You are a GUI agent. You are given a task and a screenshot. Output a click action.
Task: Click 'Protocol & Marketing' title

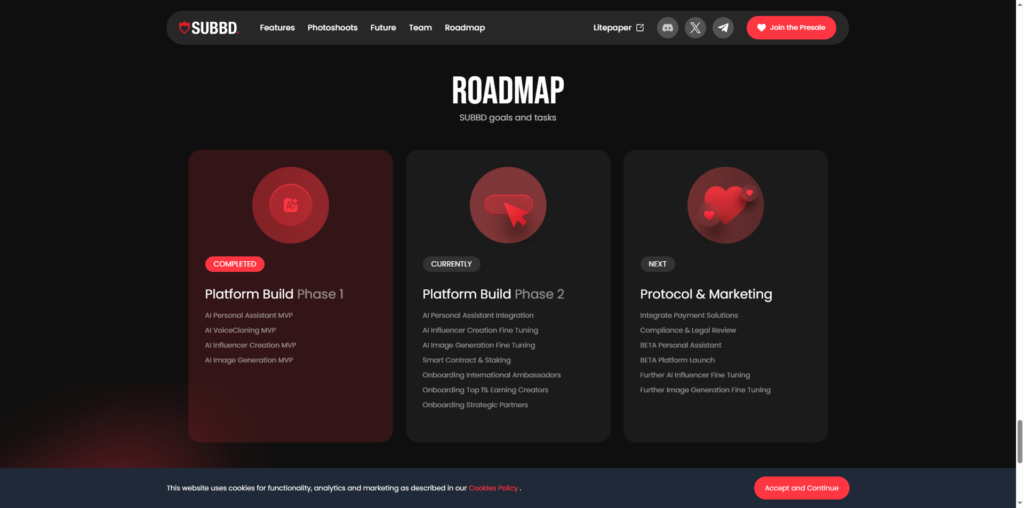pyautogui.click(x=706, y=294)
